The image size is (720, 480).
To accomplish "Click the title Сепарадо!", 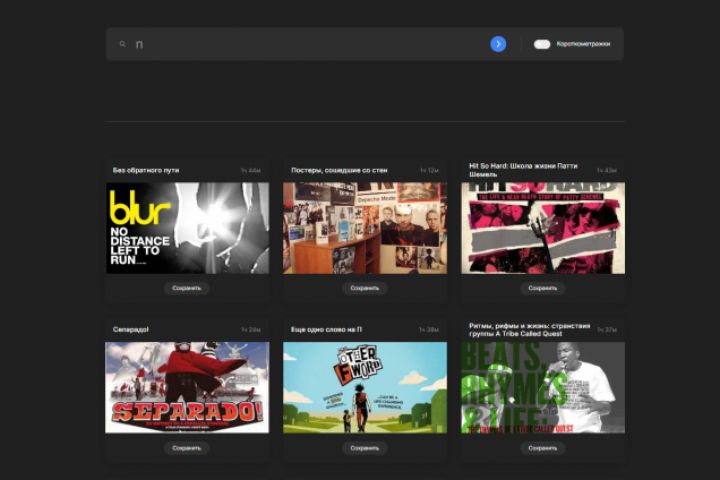I will (x=131, y=330).
